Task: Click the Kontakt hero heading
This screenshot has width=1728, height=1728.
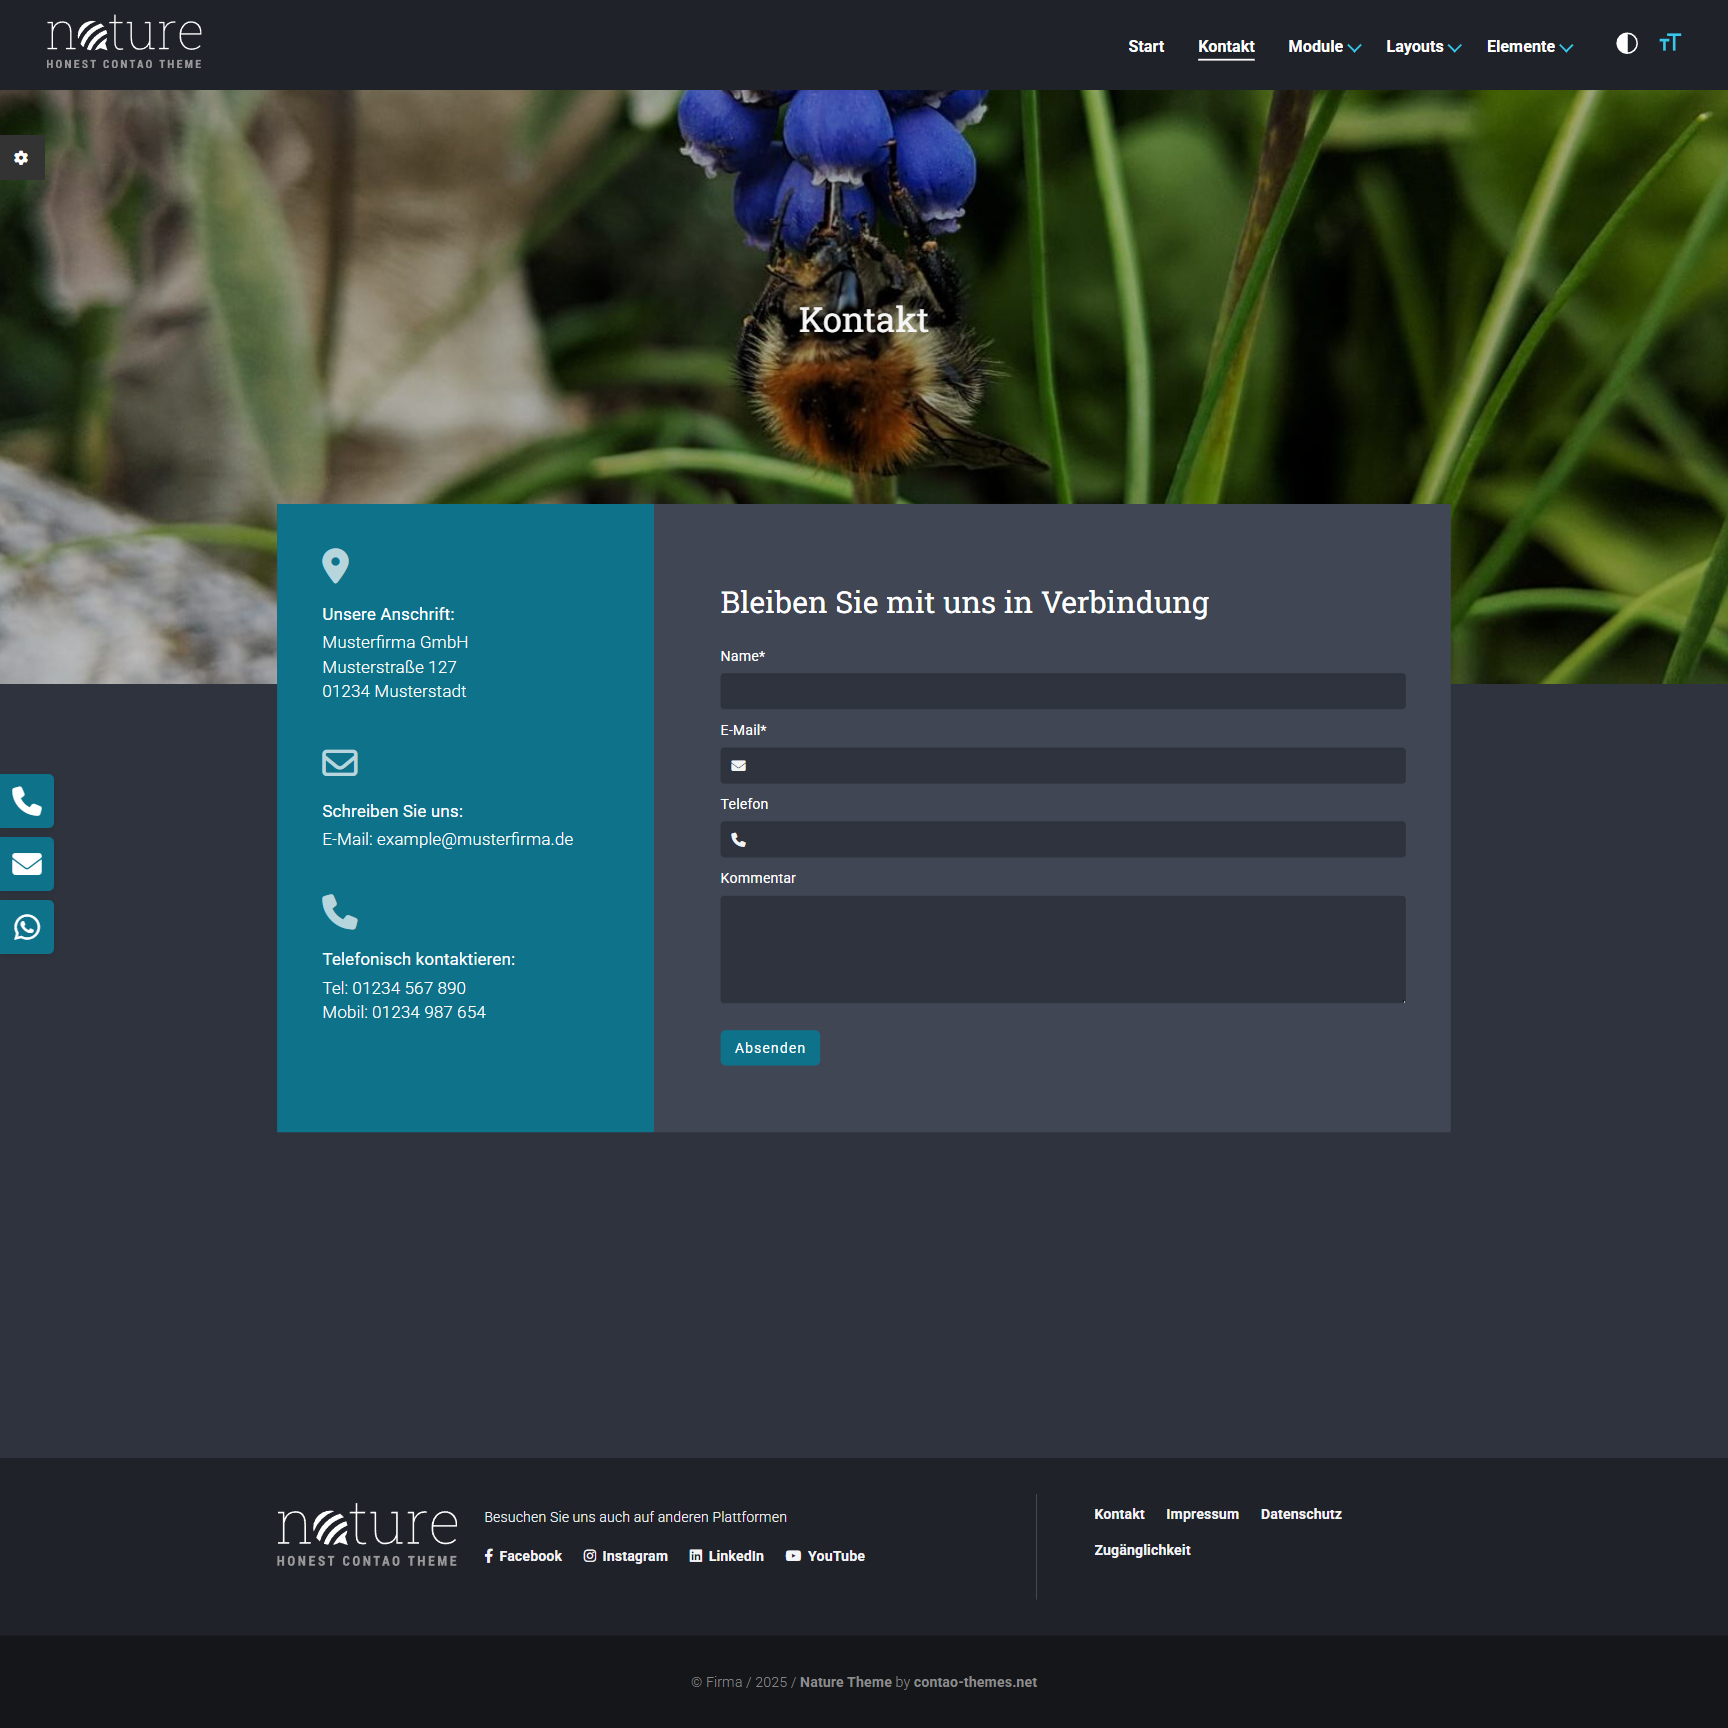Action: pos(863,320)
